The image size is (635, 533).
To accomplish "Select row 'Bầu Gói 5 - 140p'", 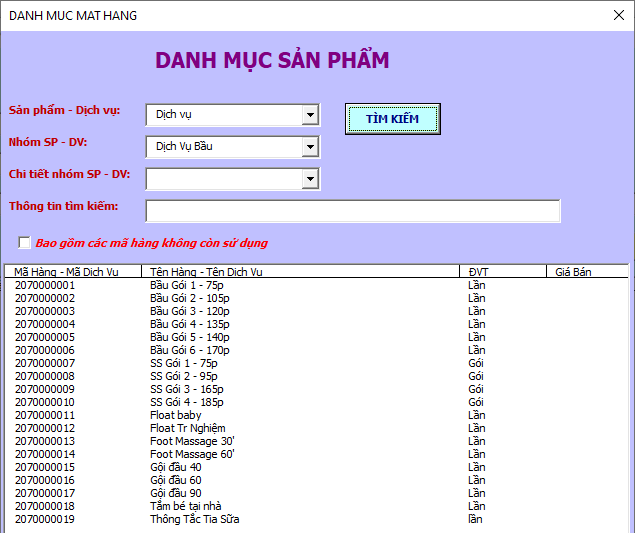I will pos(316,337).
